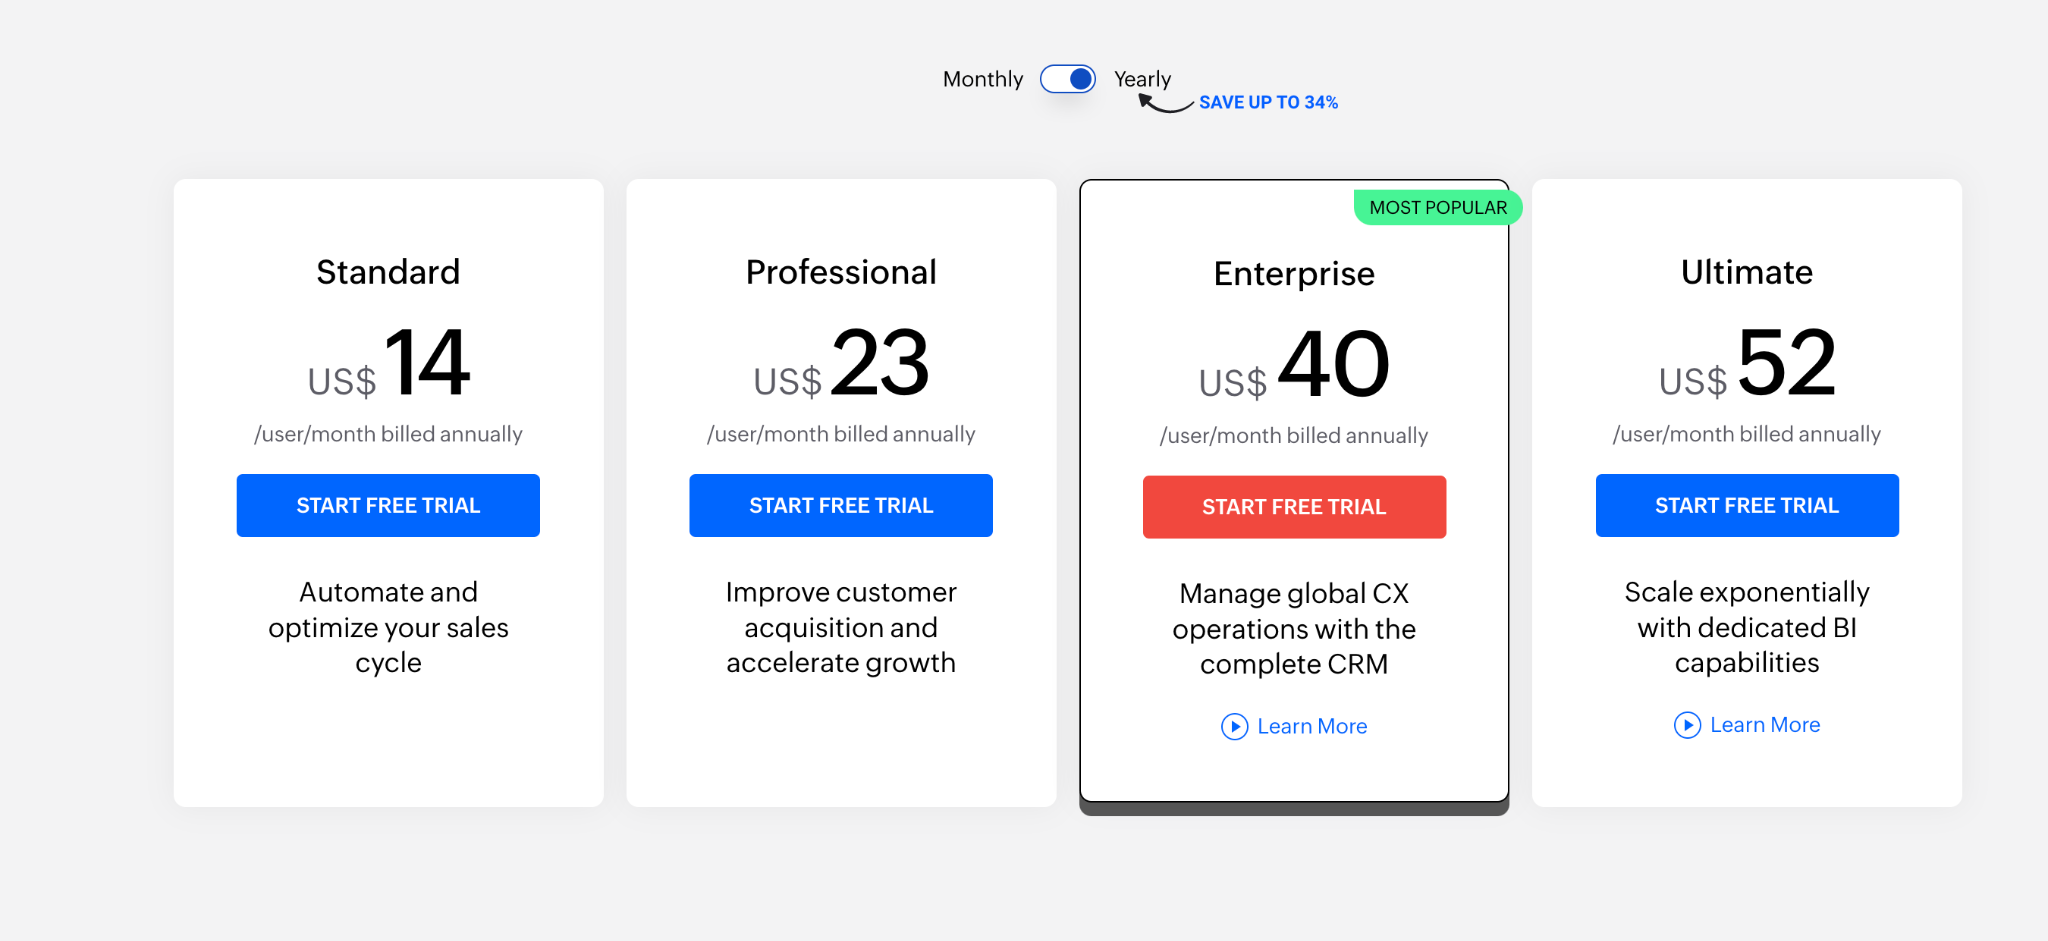Image resolution: width=2048 pixels, height=941 pixels.
Task: Click the Professional plan title
Action: (841, 272)
